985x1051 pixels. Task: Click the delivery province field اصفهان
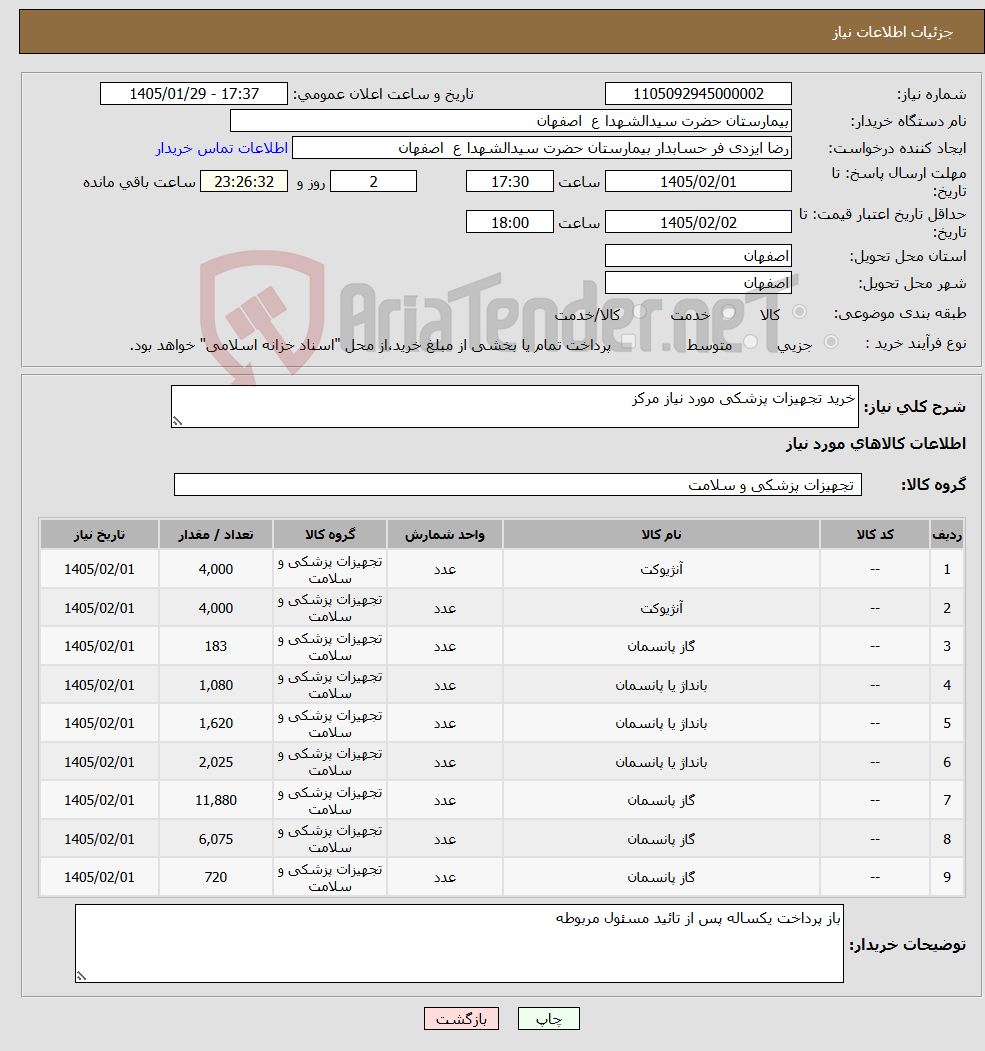coord(698,256)
